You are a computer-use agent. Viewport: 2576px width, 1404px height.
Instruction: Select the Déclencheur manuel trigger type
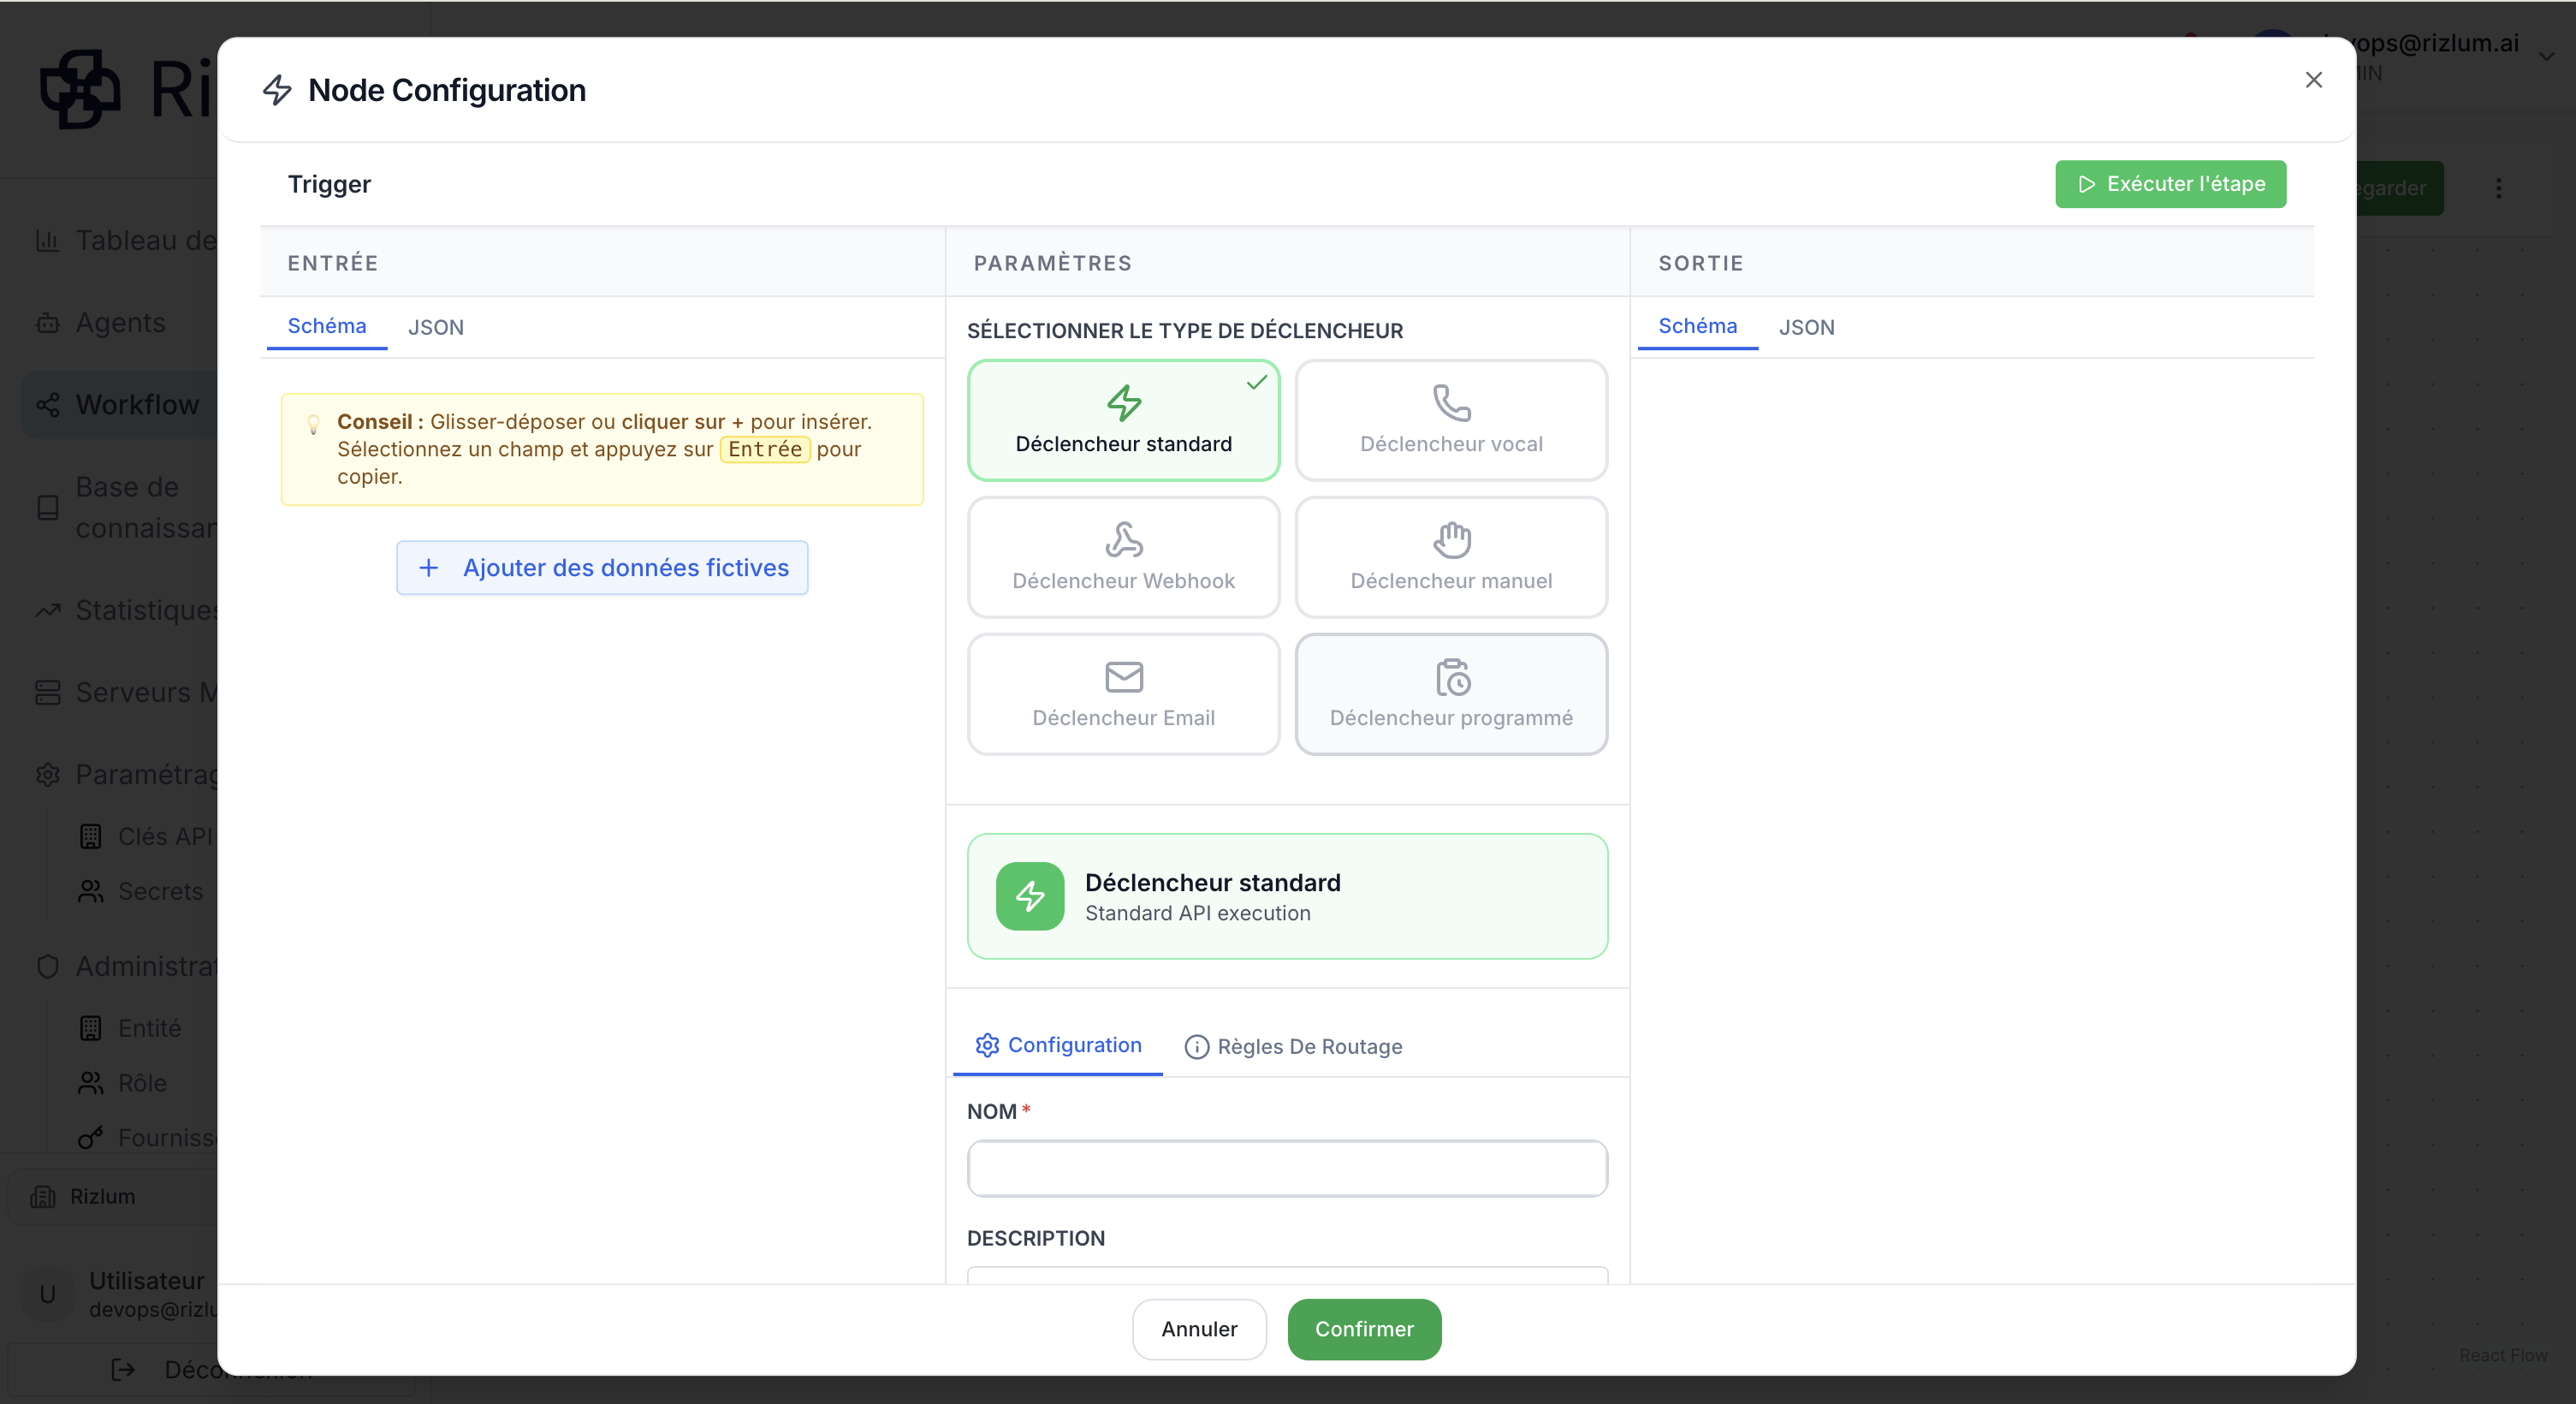[x=1451, y=557]
